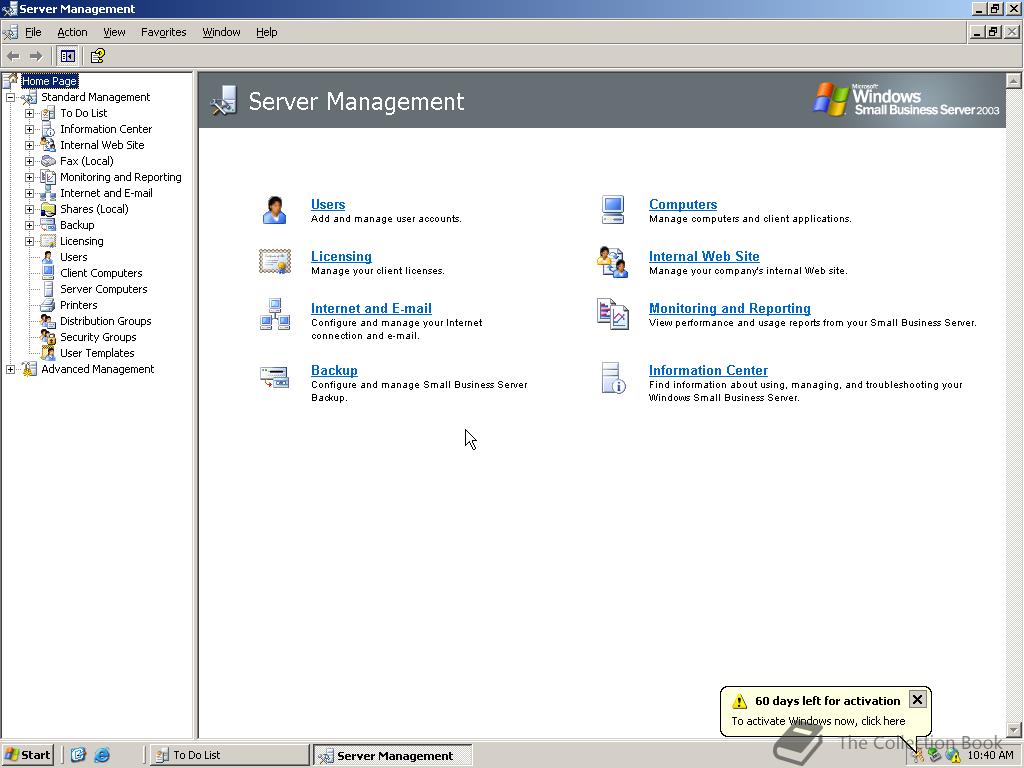
Task: Open the File menu
Action: click(33, 32)
